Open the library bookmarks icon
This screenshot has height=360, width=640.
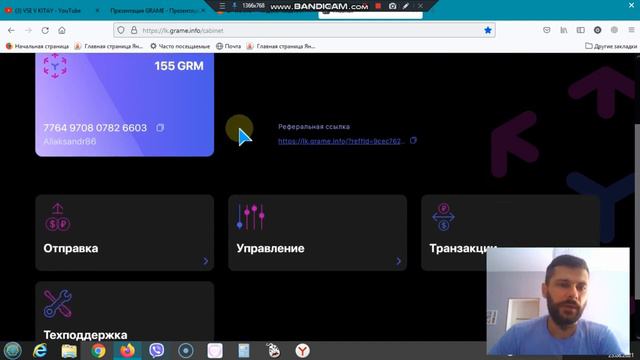point(564,30)
